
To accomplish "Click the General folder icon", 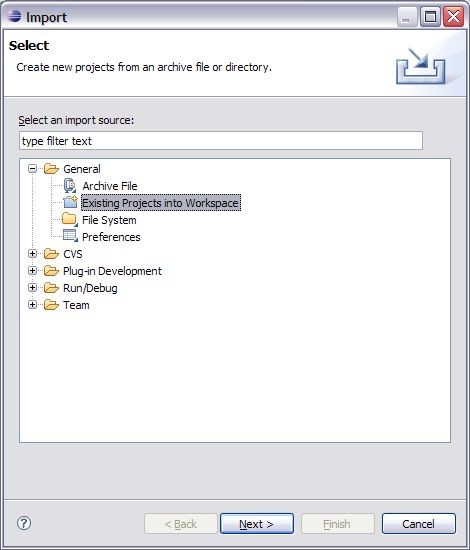I will point(51,169).
